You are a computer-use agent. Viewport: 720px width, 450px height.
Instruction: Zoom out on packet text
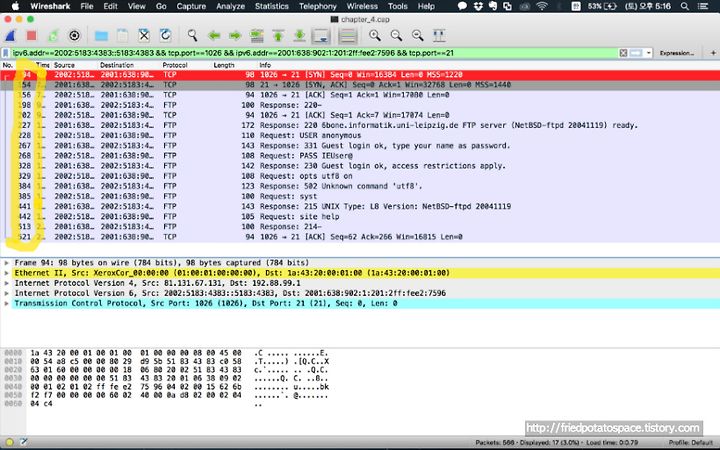coord(396,35)
